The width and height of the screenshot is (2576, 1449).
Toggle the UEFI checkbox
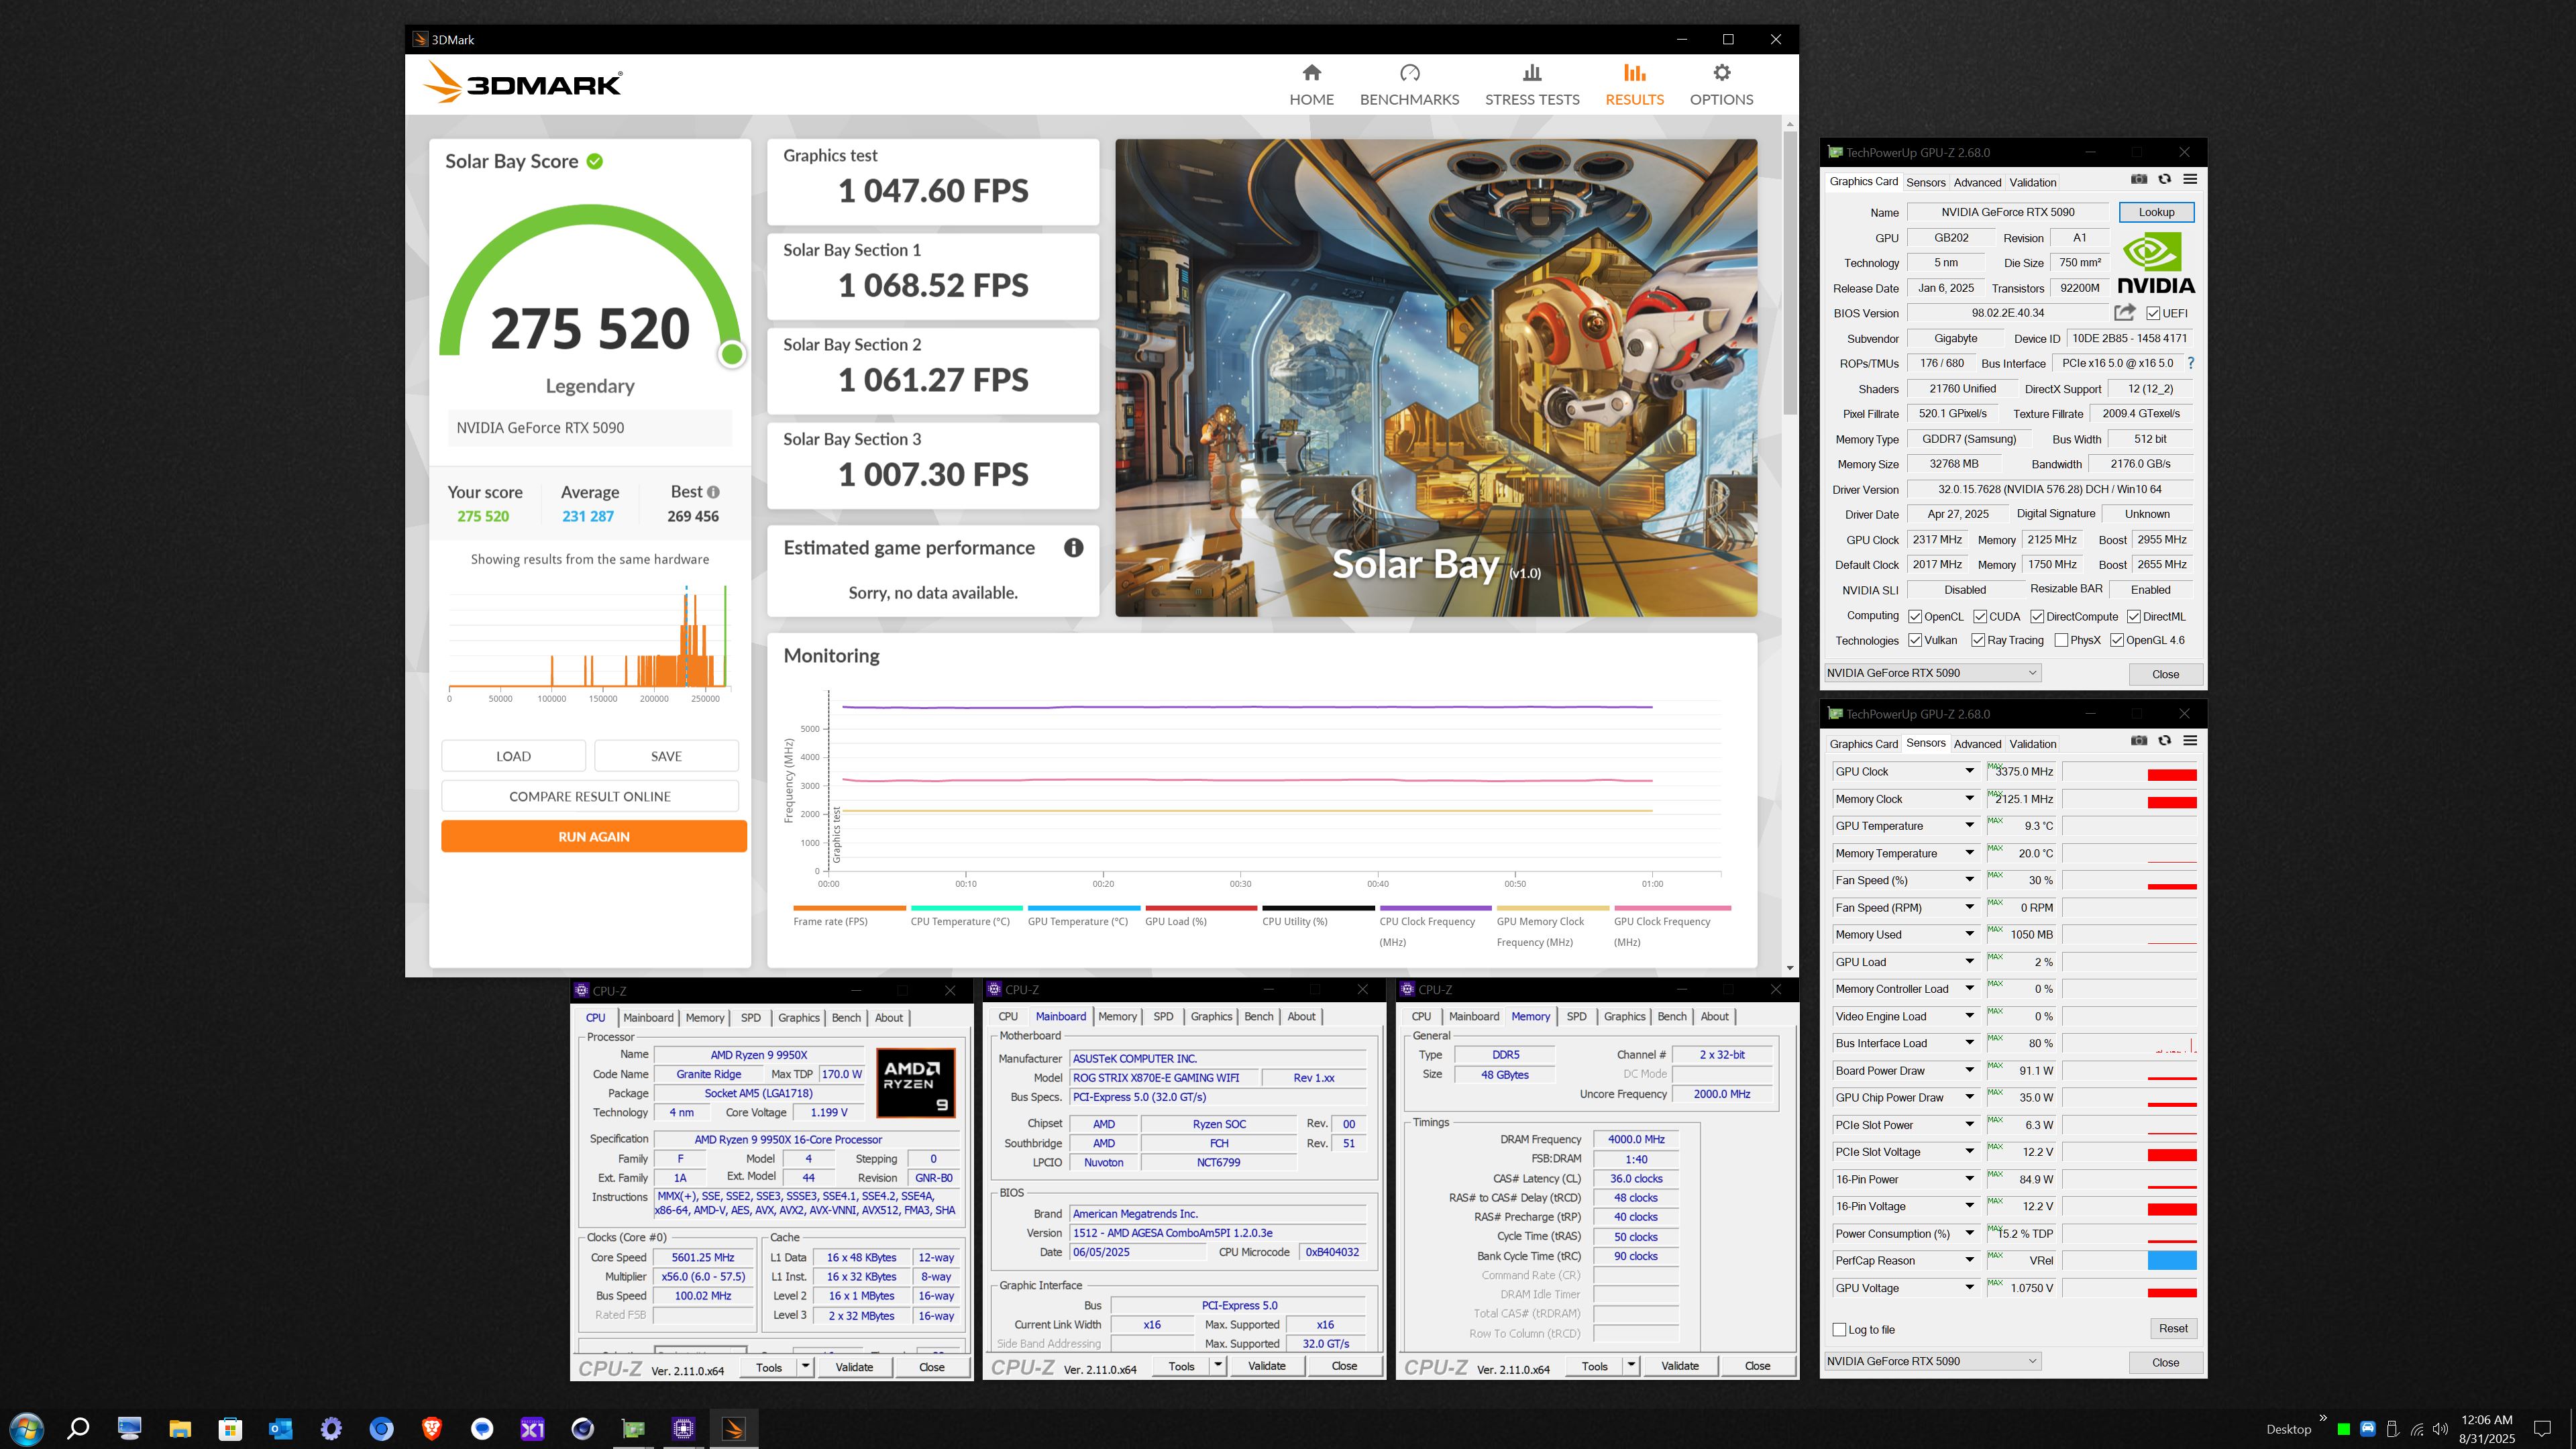click(2153, 313)
